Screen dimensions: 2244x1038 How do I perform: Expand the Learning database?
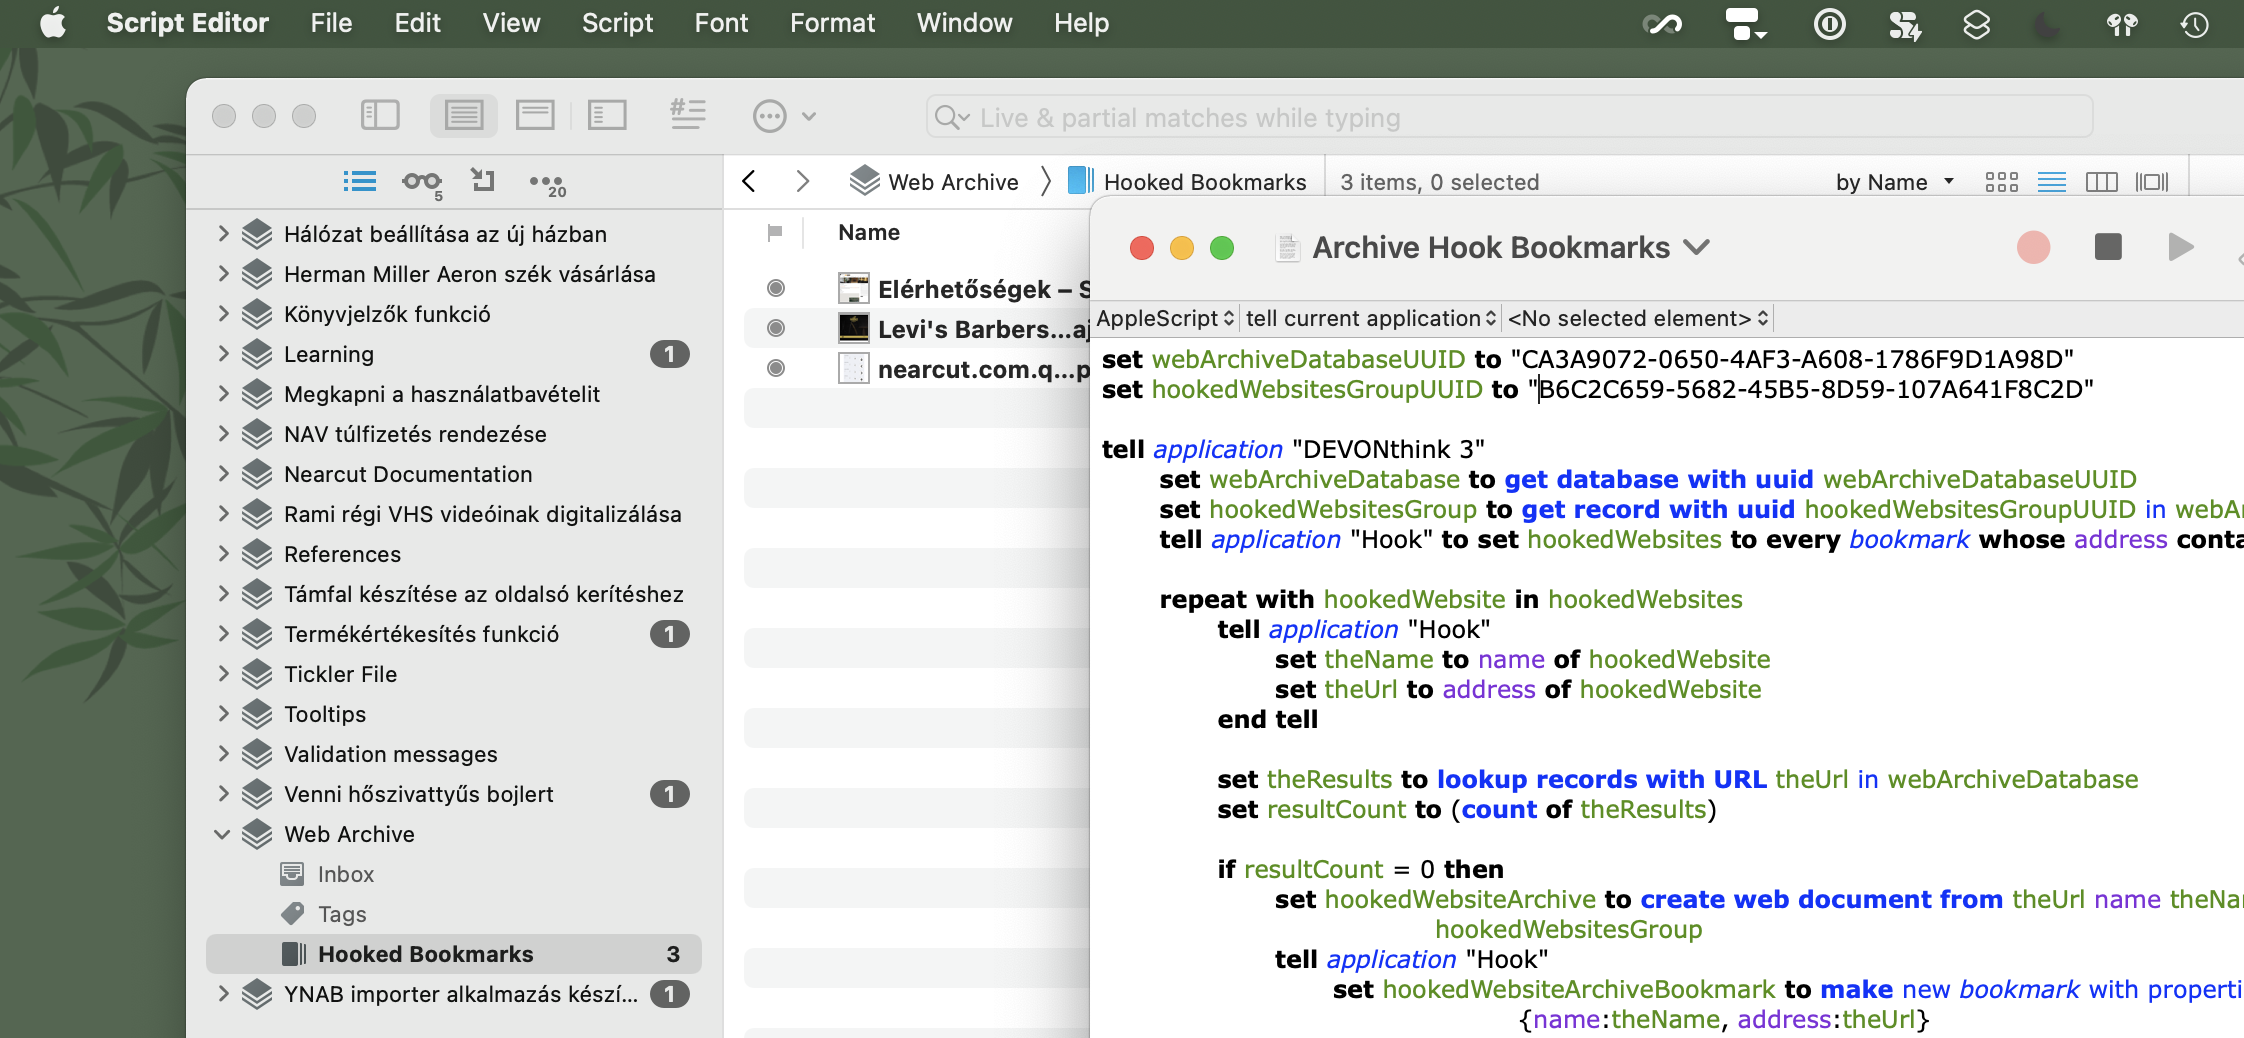(x=223, y=354)
